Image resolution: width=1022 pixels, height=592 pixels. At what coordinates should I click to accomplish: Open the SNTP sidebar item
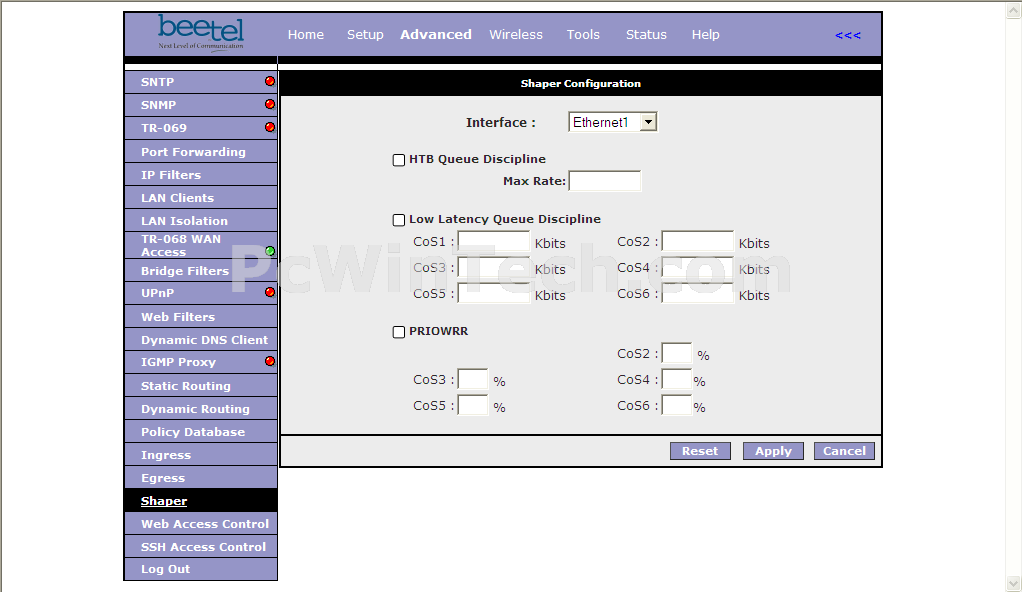[x=201, y=82]
